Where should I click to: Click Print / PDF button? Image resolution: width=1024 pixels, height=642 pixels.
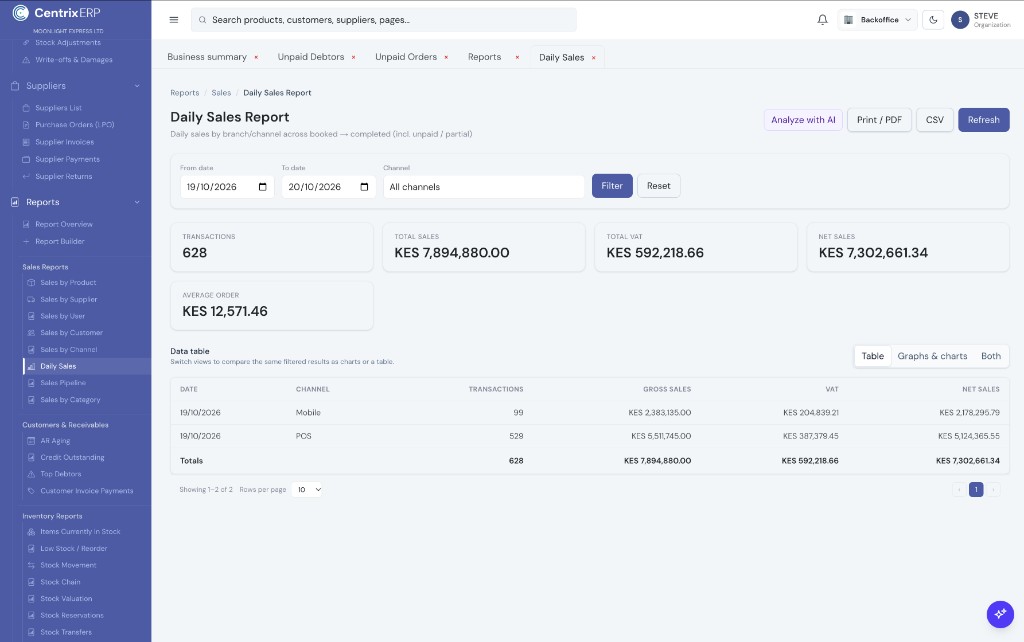(x=879, y=120)
